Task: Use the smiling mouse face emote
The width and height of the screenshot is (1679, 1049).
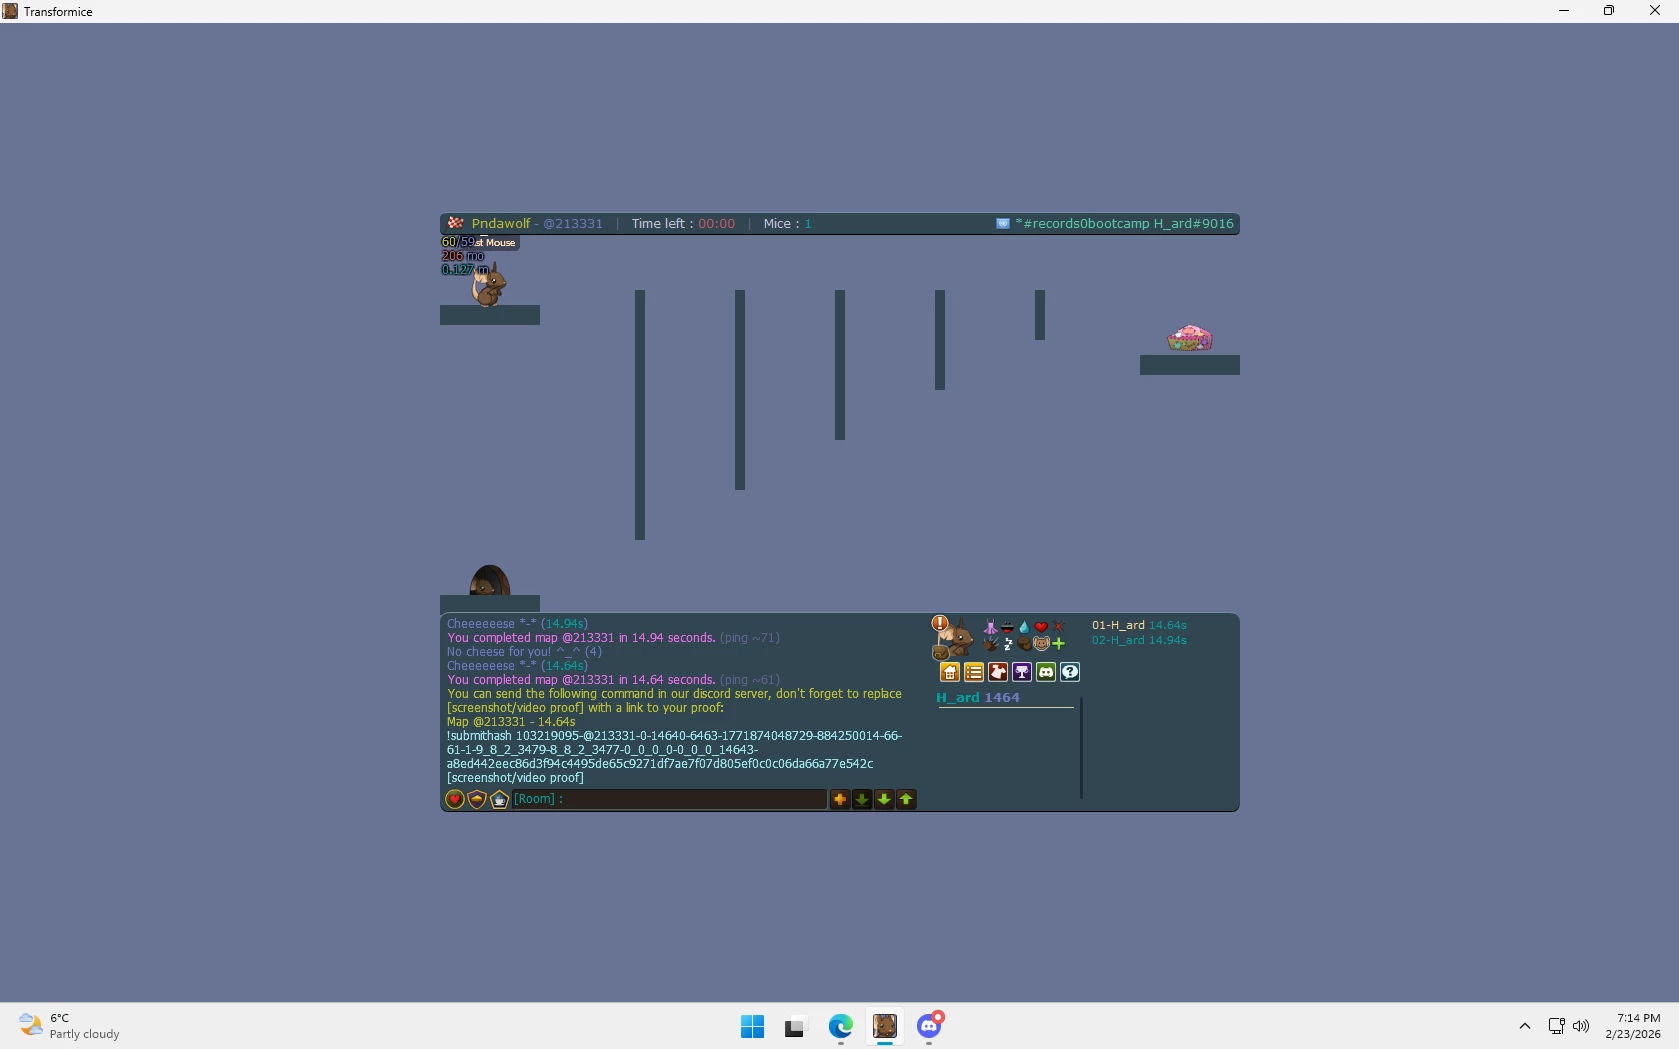Action: (x=1041, y=643)
